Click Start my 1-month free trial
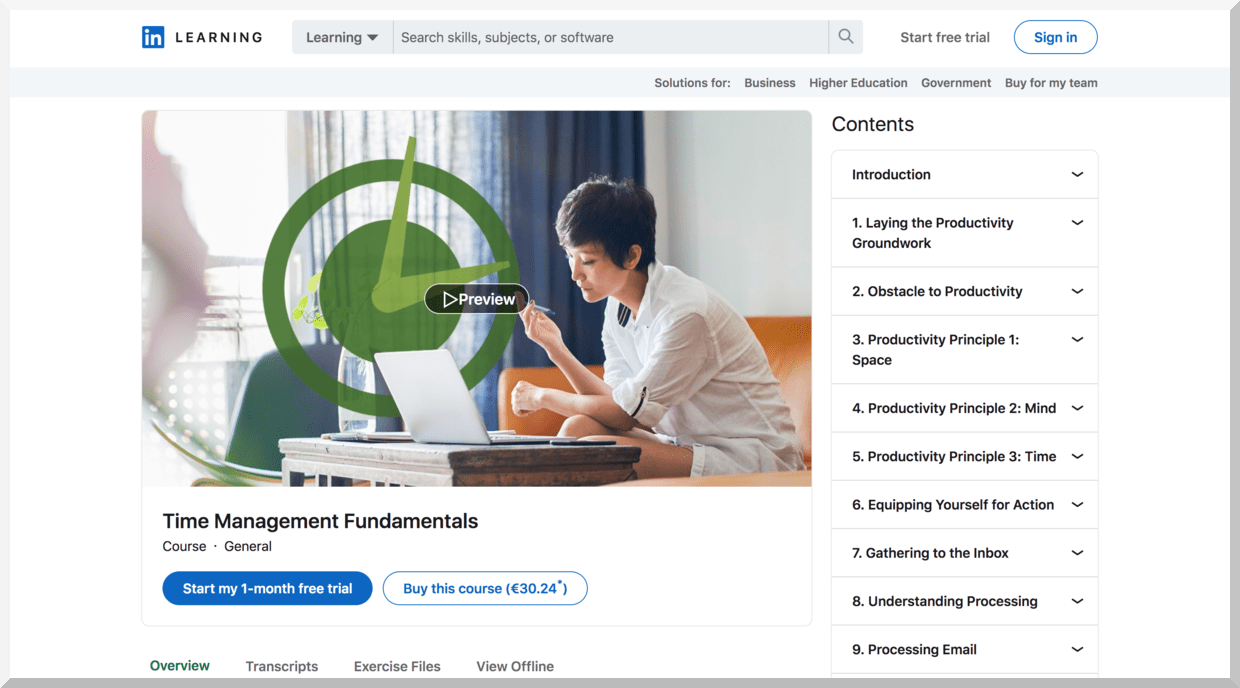1240x688 pixels. click(x=267, y=589)
